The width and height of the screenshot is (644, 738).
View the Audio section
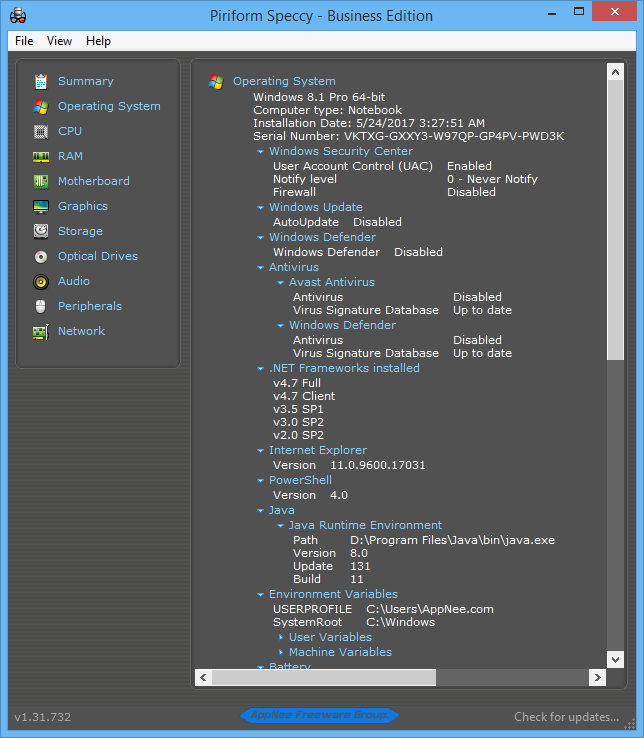point(74,281)
